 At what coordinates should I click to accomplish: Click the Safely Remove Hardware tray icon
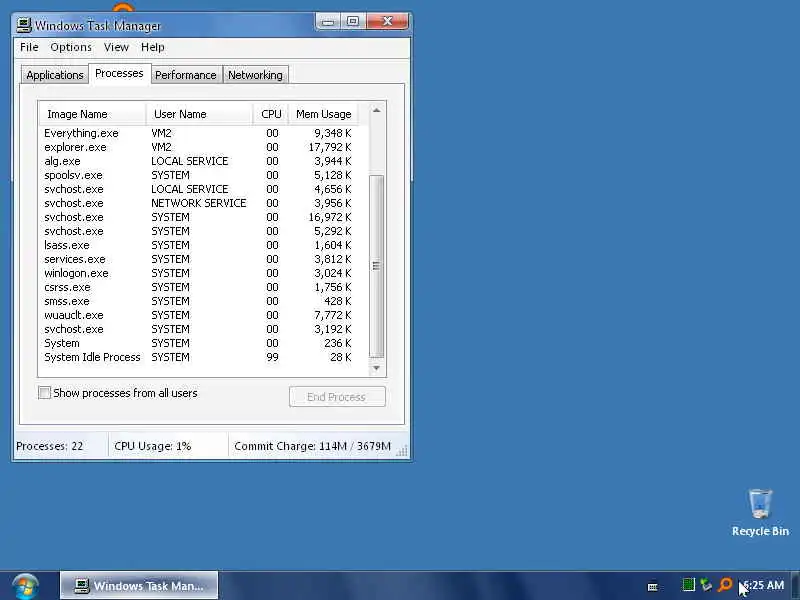click(x=706, y=585)
